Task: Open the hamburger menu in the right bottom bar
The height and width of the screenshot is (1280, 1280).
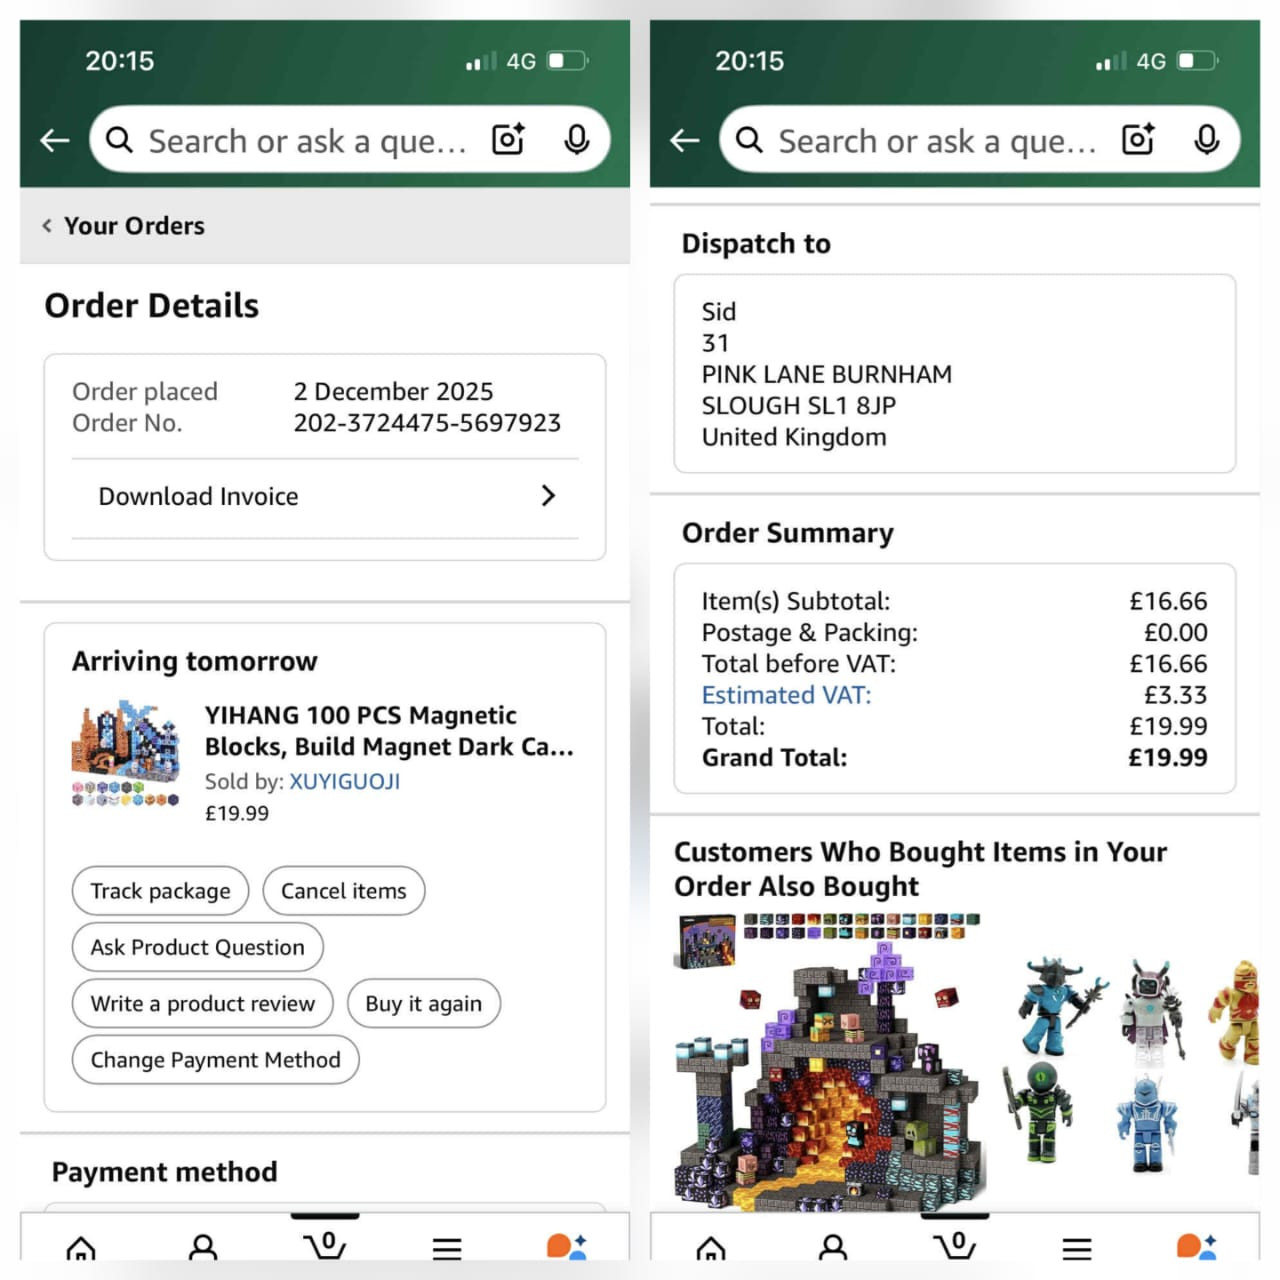Action: tap(1077, 1247)
